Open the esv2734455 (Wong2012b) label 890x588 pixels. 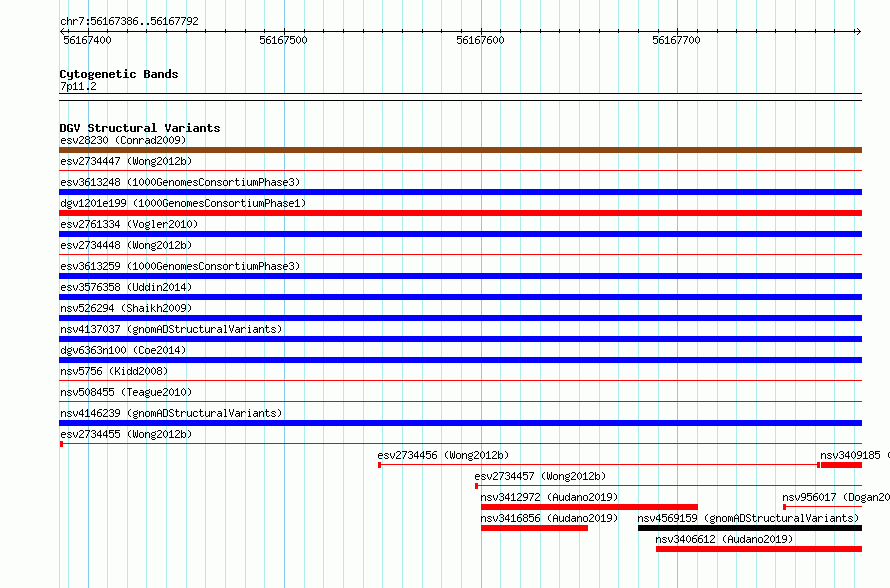pos(126,434)
